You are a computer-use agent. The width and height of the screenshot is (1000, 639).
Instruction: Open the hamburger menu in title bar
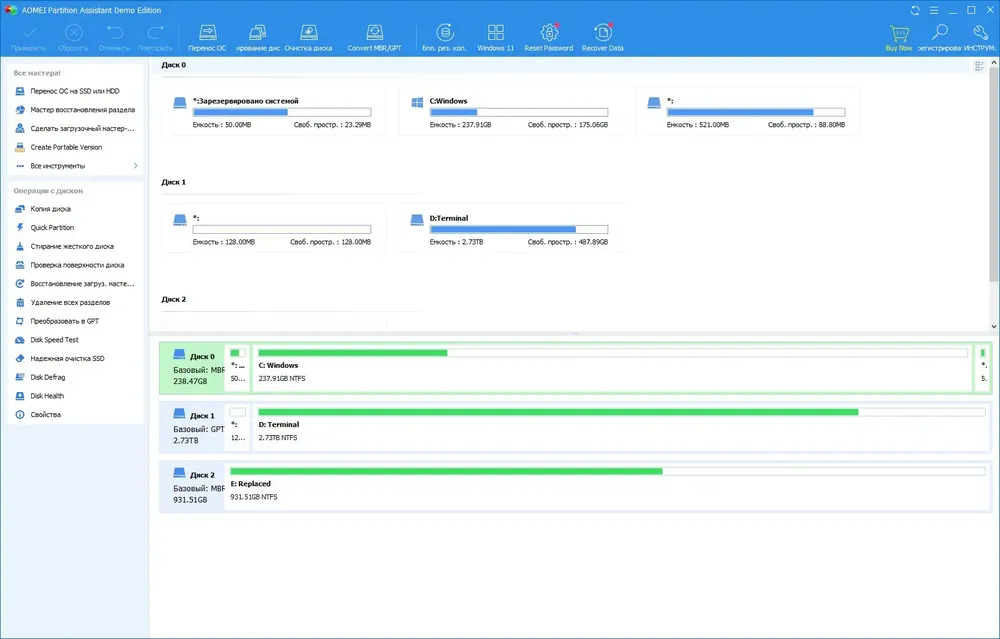pos(934,10)
